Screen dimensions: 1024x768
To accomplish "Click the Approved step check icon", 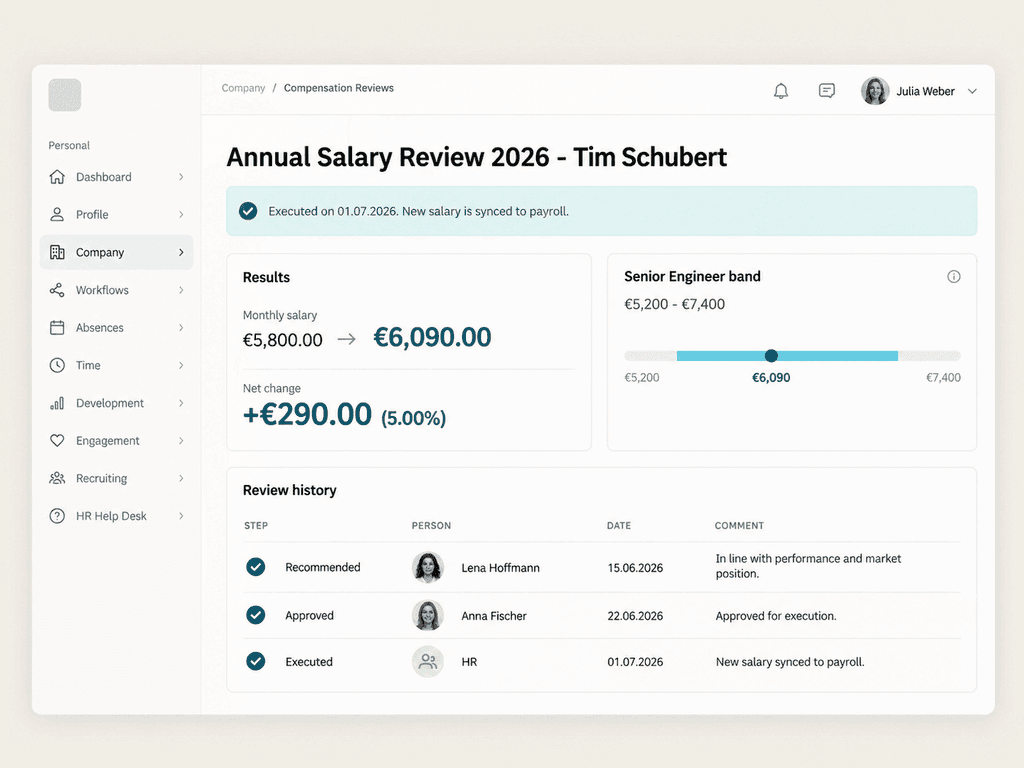I will coord(255,615).
